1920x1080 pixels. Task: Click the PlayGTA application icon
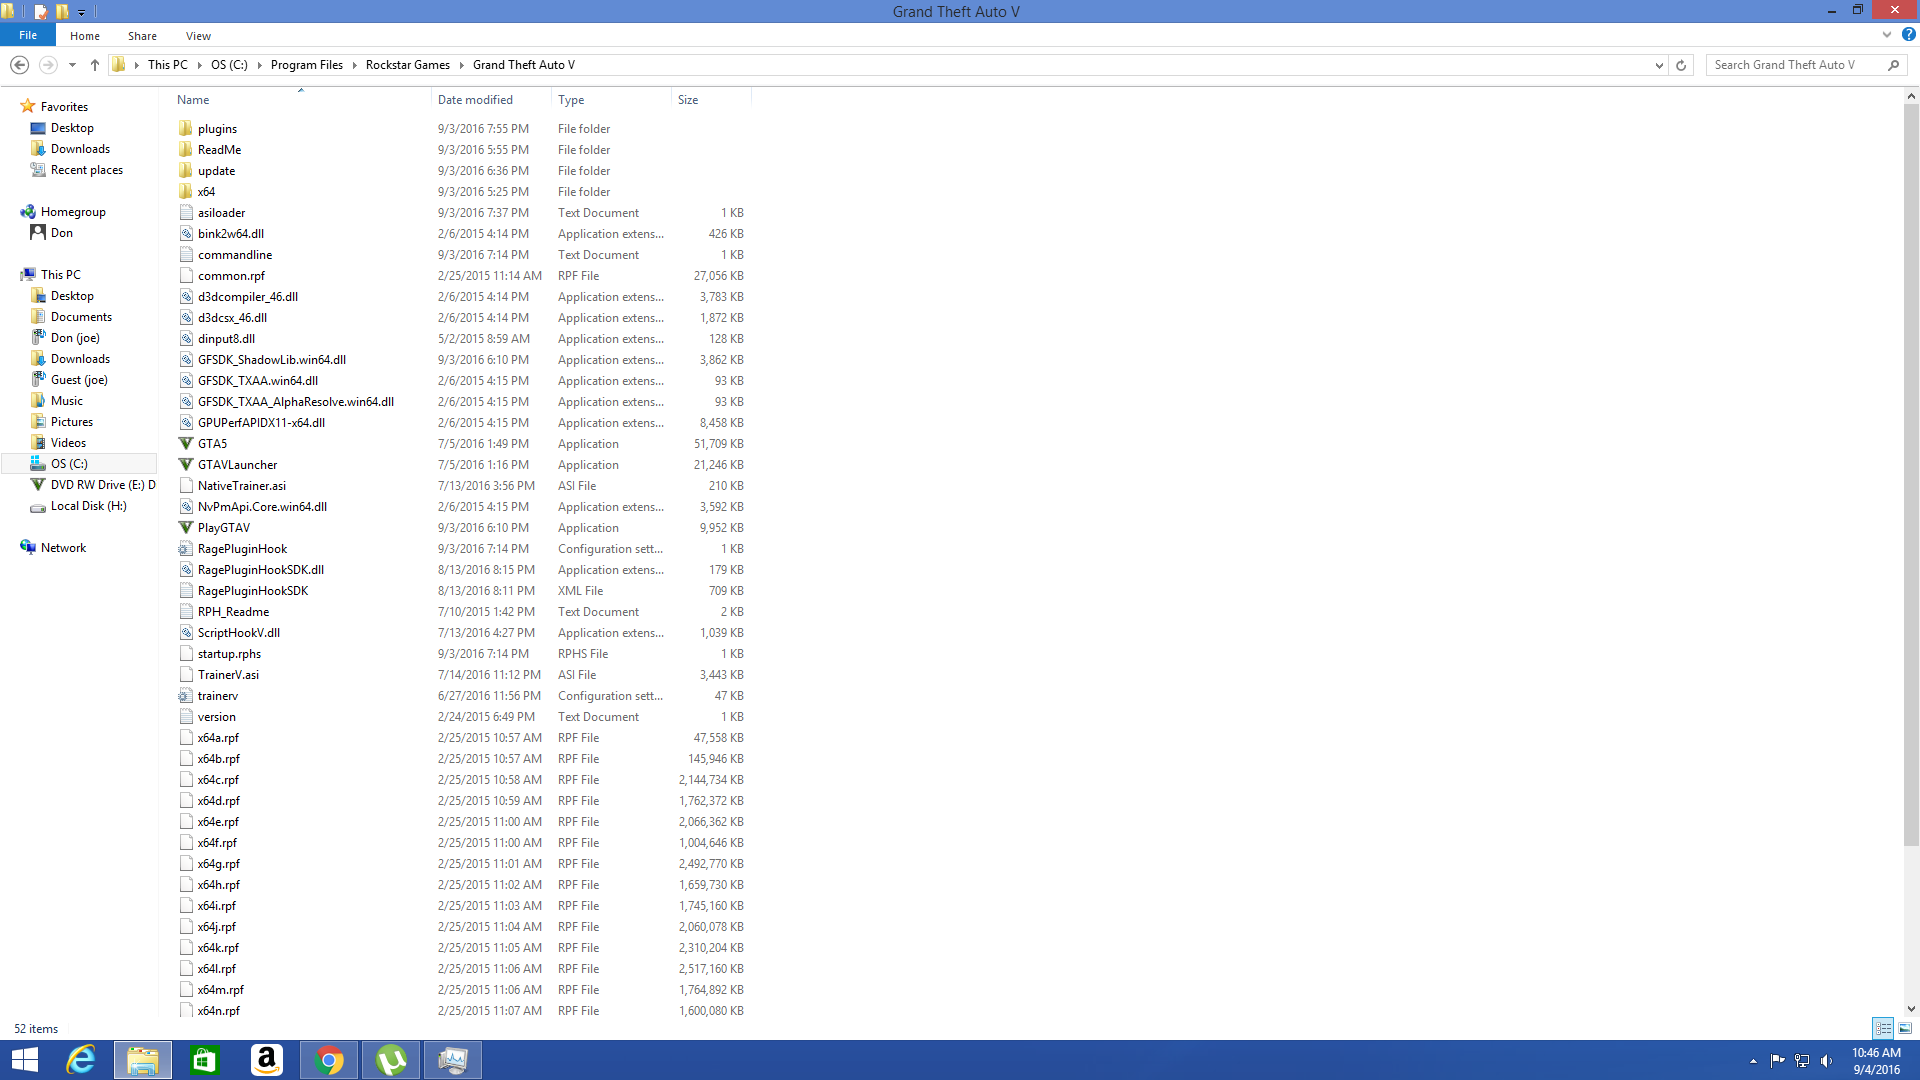tap(186, 528)
